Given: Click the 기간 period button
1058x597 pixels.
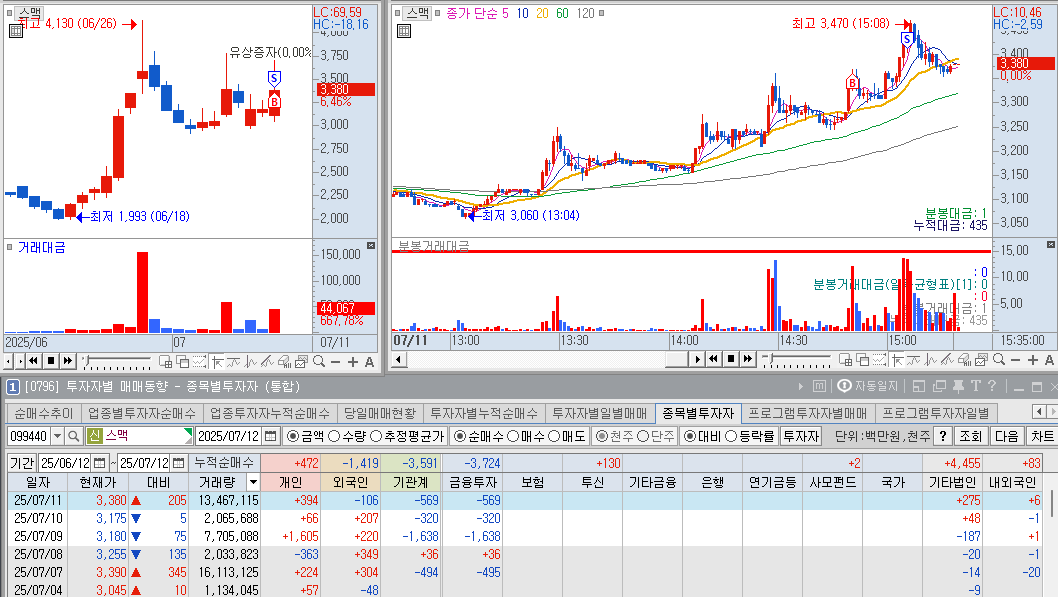Looking at the screenshot, I should tap(22, 463).
